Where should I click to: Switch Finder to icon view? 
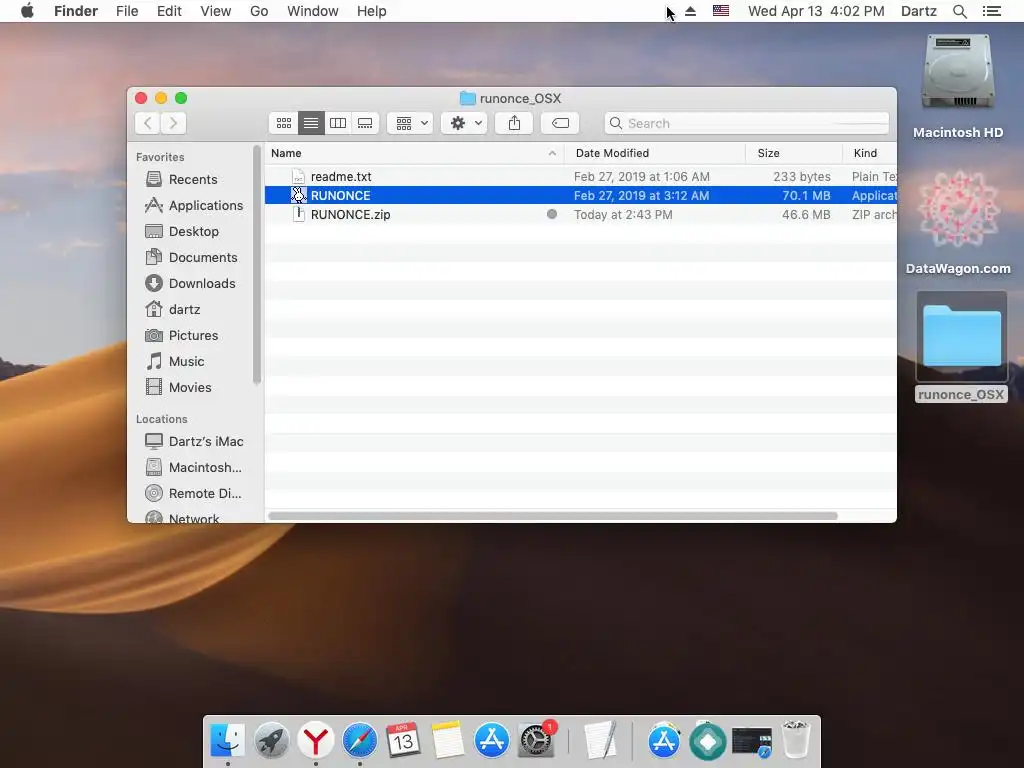(283, 123)
